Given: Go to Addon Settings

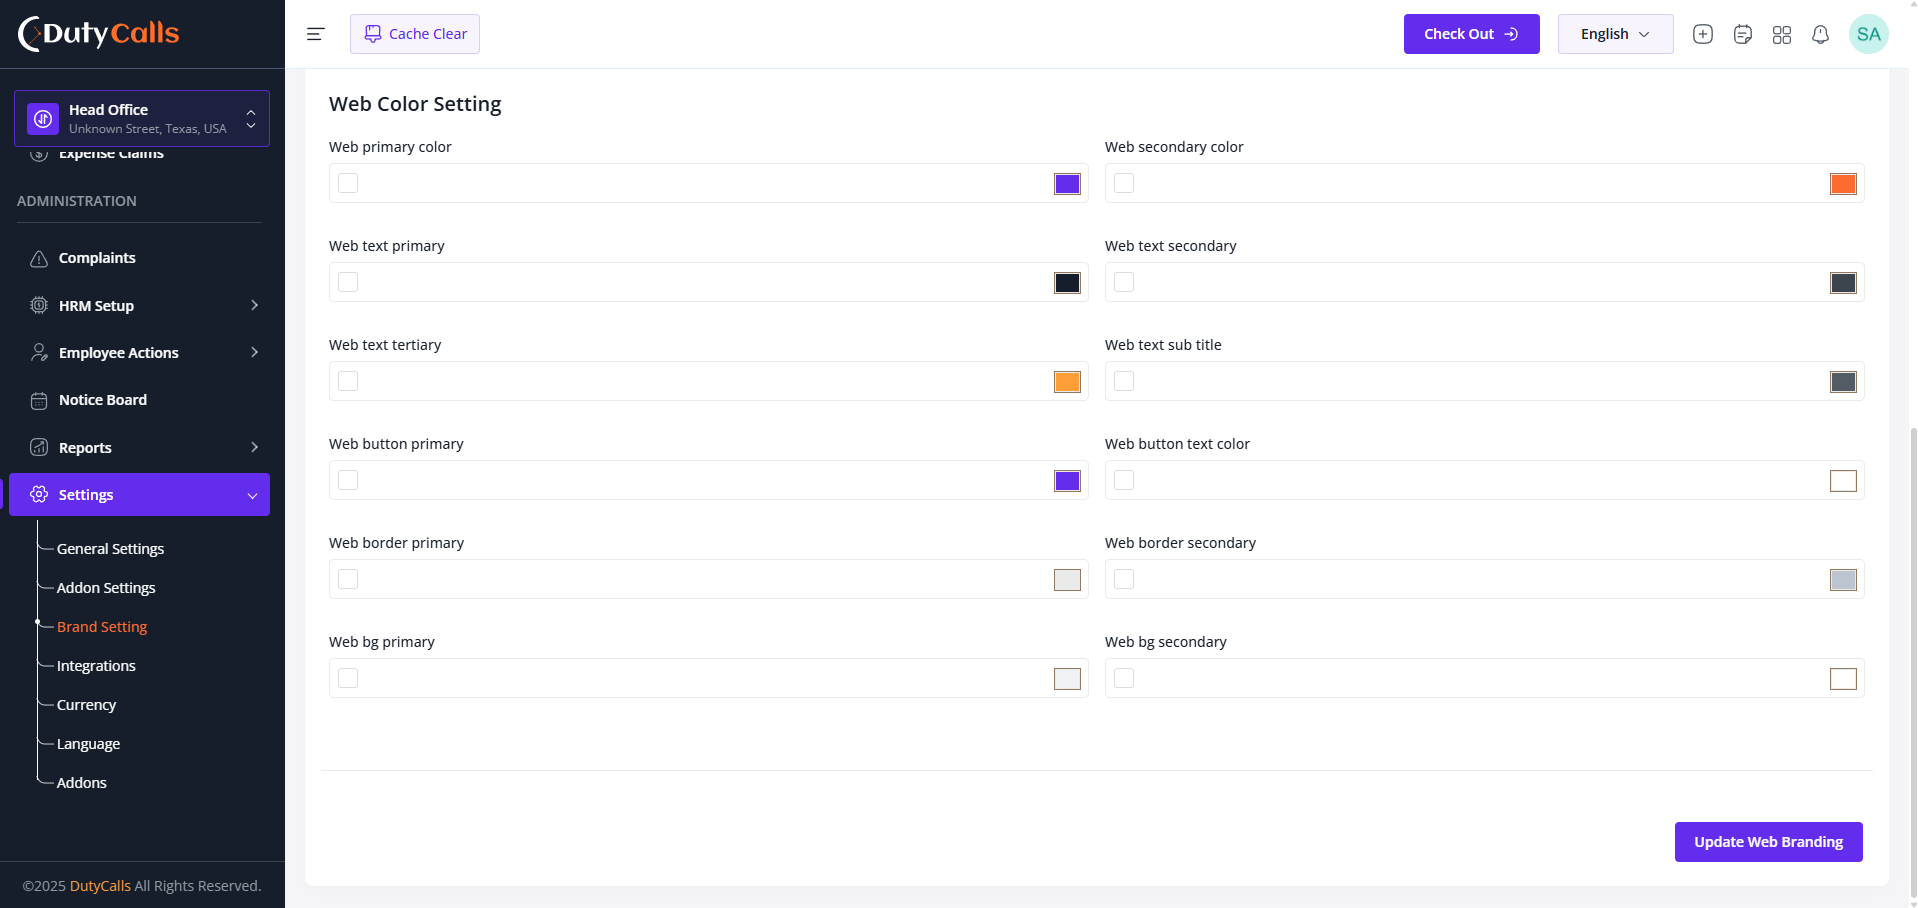Looking at the screenshot, I should coord(106,588).
